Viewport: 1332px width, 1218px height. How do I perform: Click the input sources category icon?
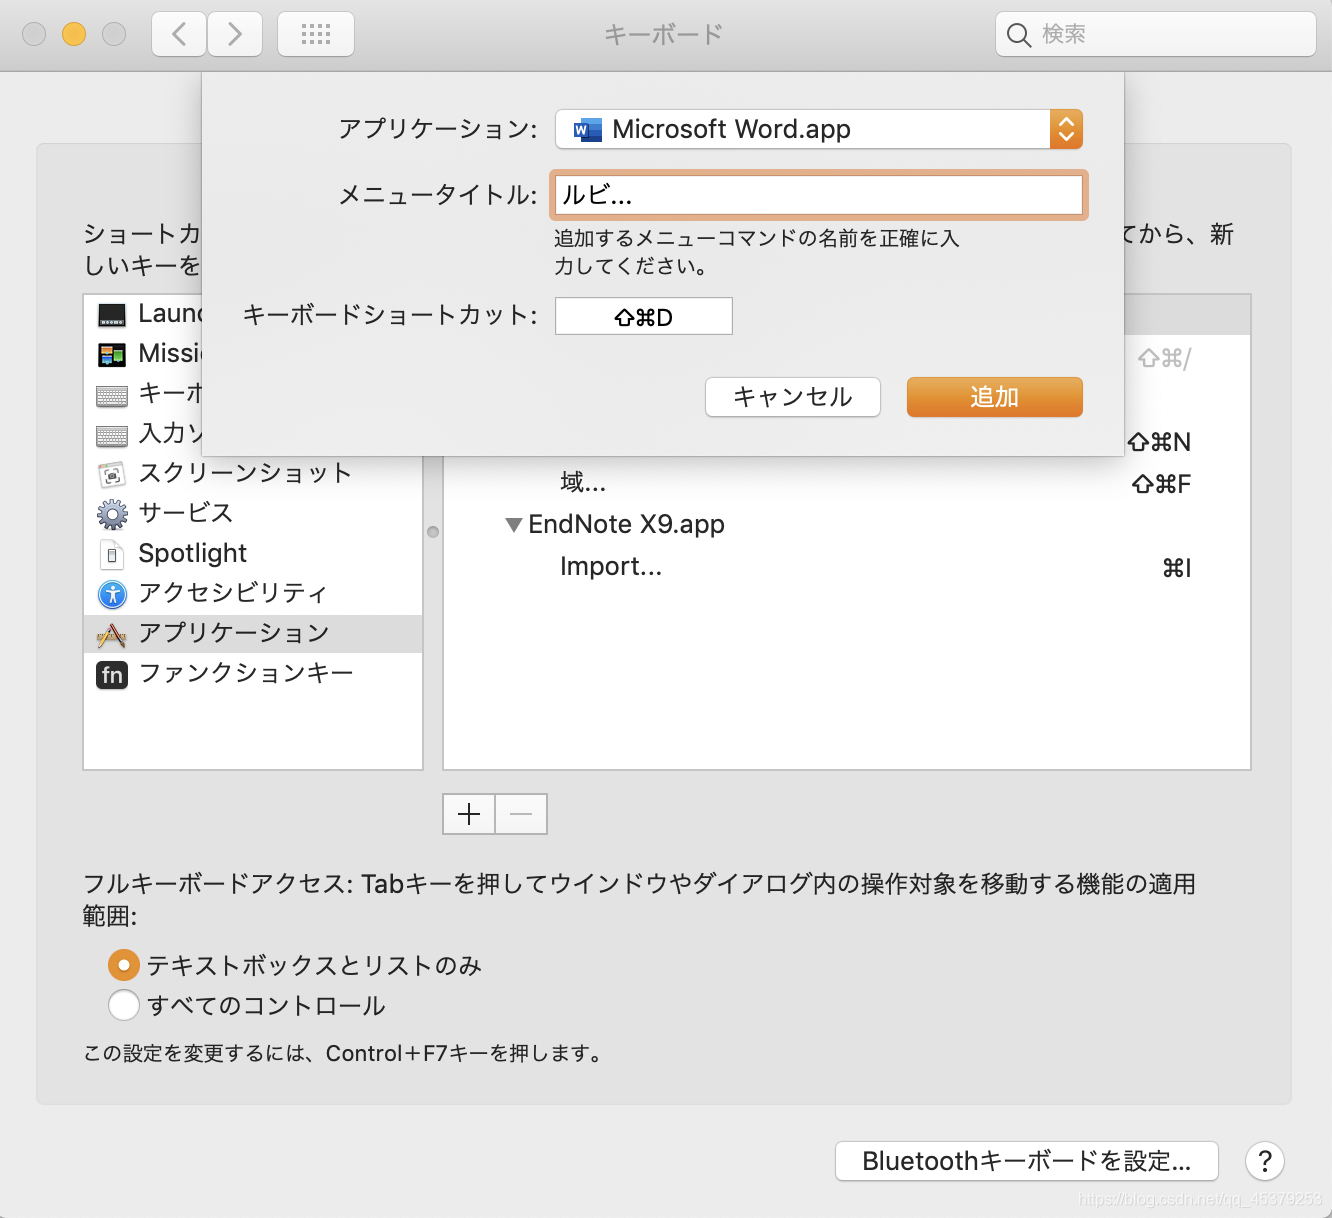tap(112, 436)
